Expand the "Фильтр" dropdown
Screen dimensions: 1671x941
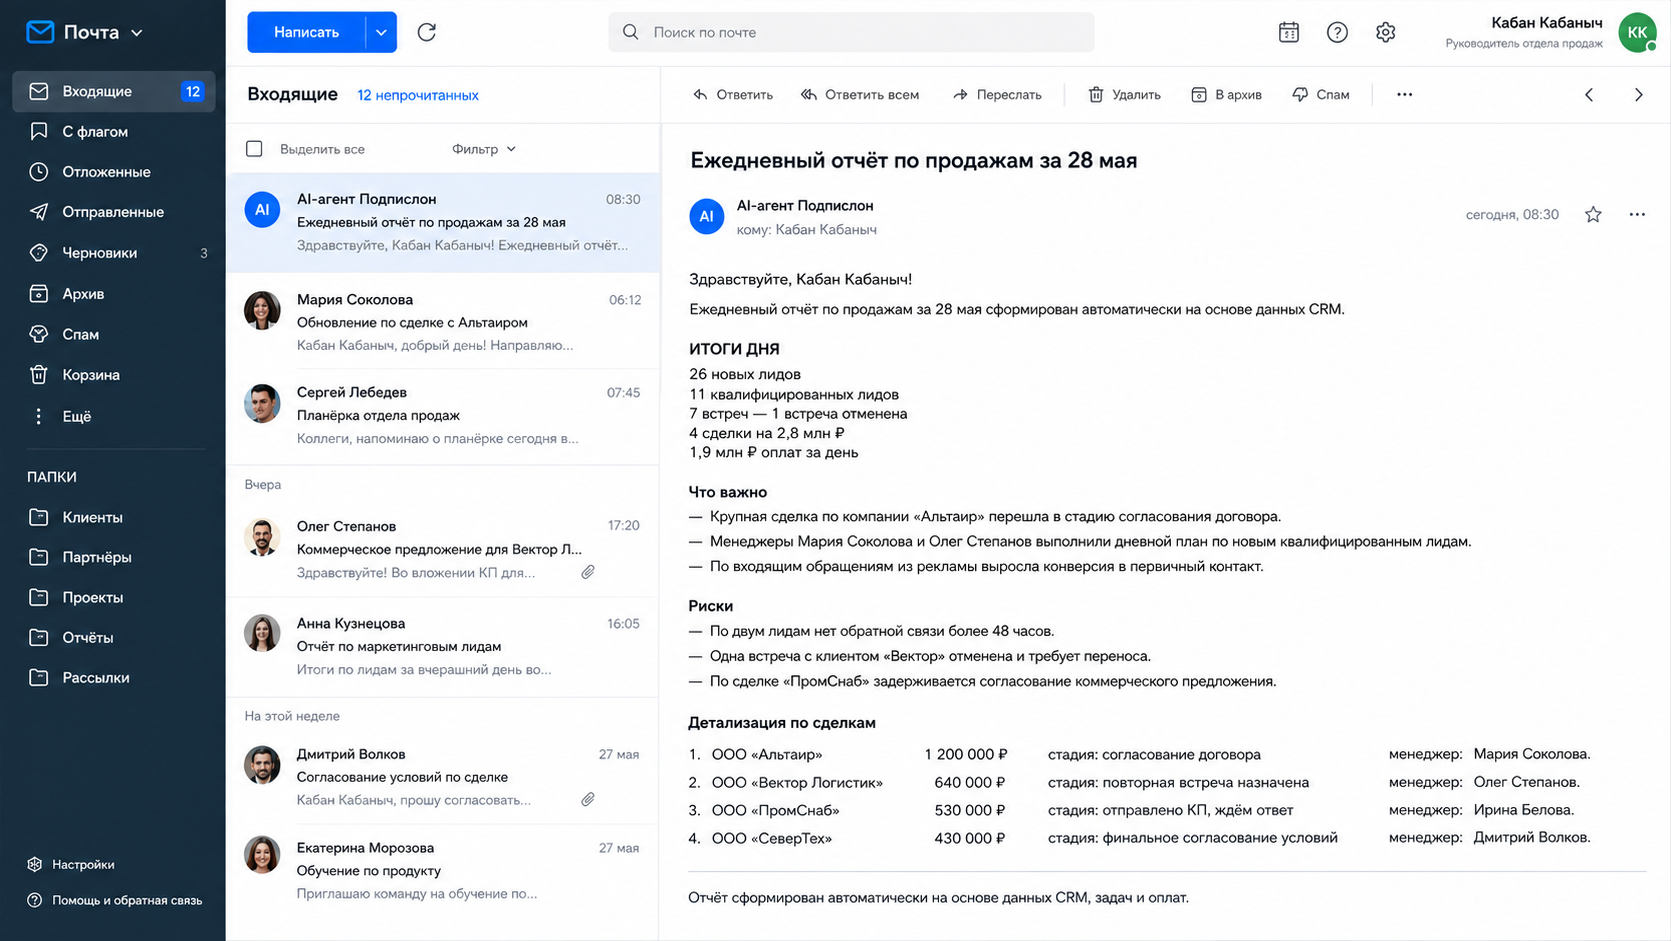coord(484,149)
